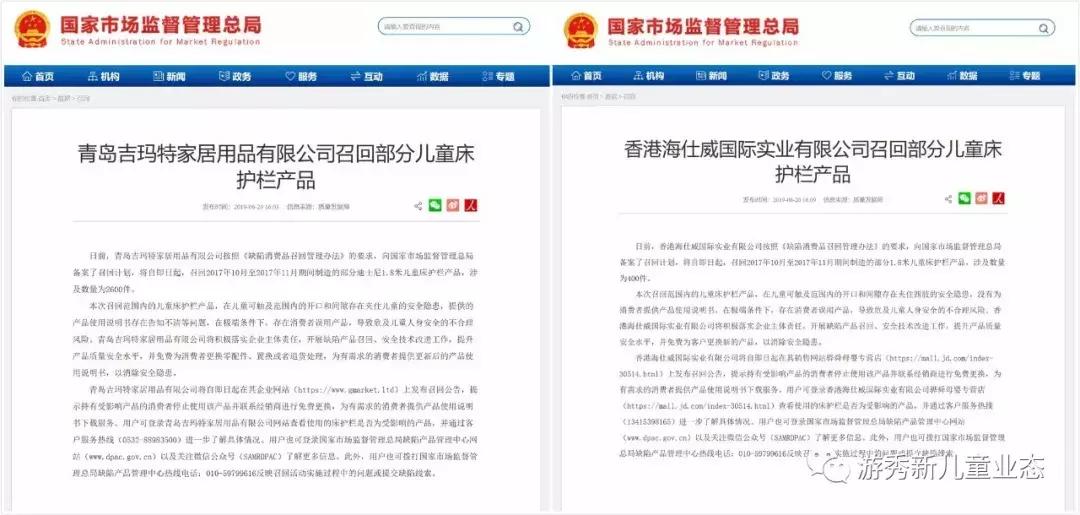Share the Qingdao article via WeChat icon

click(x=435, y=205)
